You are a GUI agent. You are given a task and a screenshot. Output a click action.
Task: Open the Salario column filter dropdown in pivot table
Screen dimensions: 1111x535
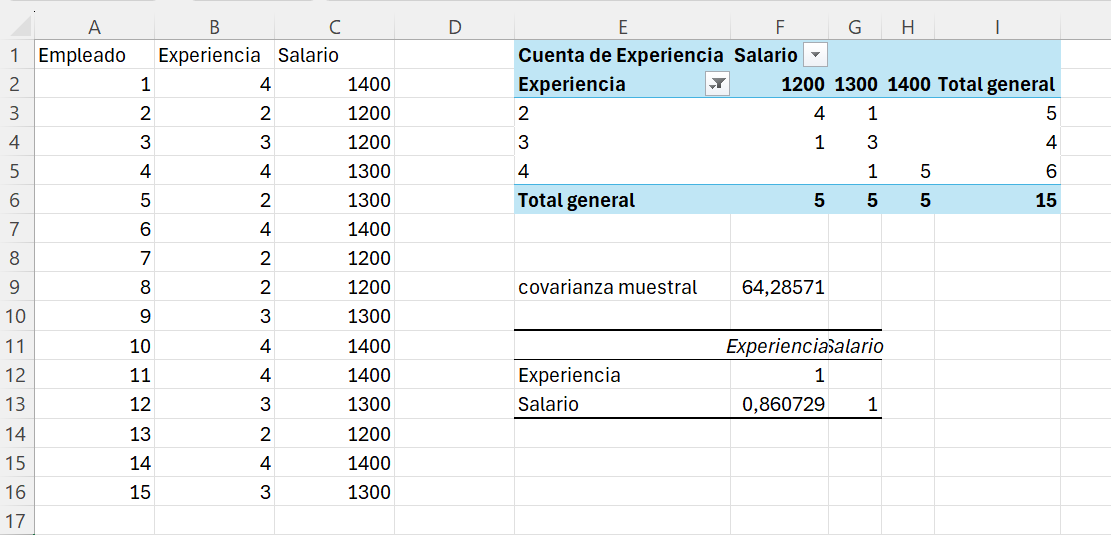coord(815,56)
